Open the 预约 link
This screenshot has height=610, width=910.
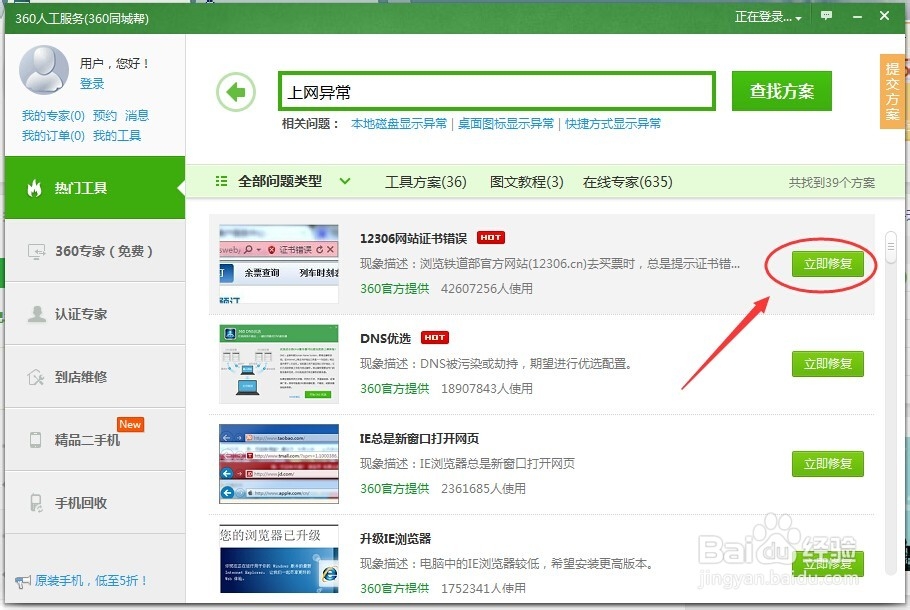105,115
